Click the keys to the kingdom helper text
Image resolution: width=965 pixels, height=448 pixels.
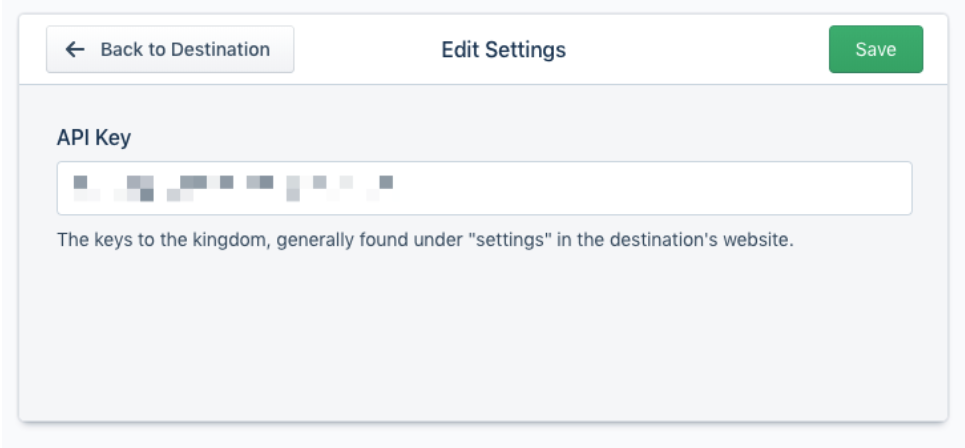click(424, 241)
